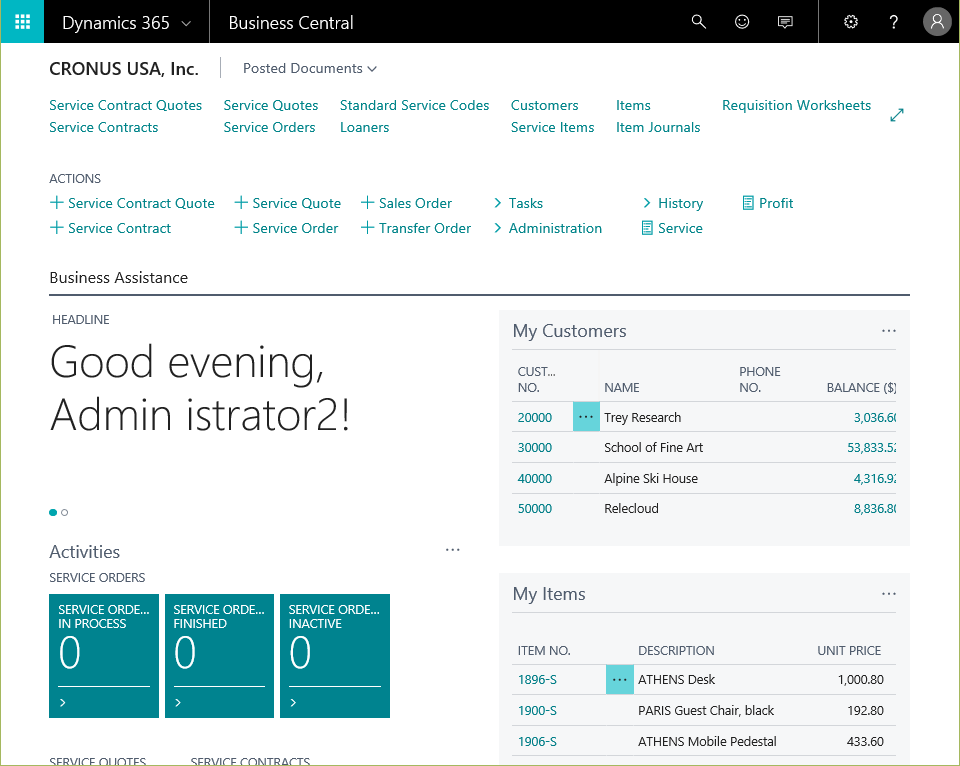Create a new Service Contract Quote

tap(132, 203)
